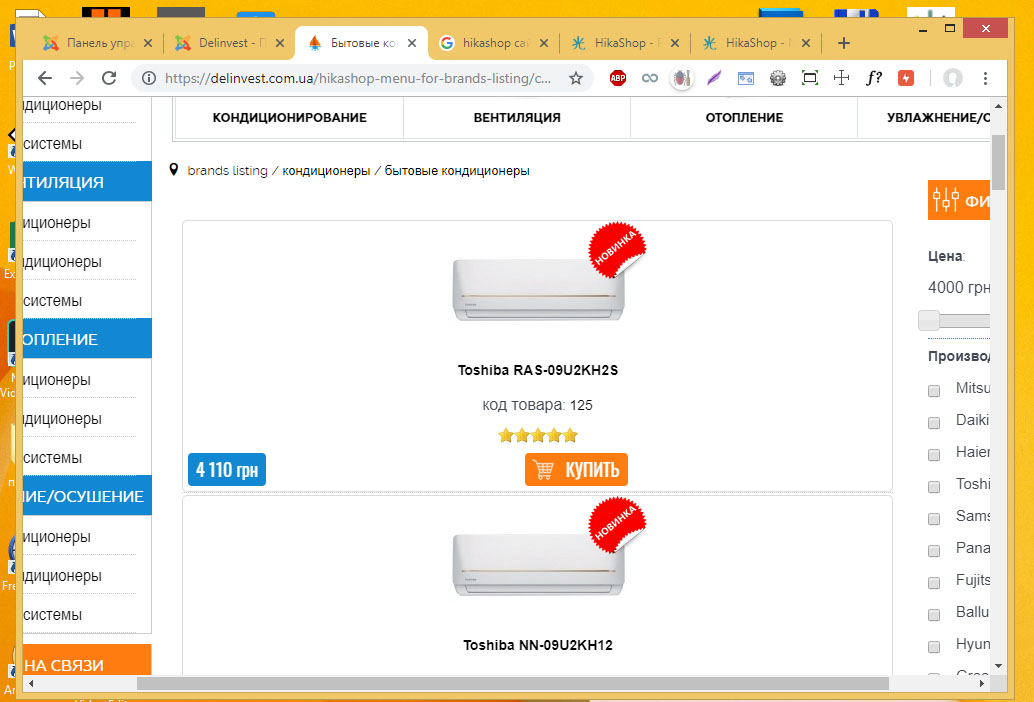Click КУПИТЬ for Toshiba RAS-09U2KH2S
This screenshot has height=702, width=1034.
[576, 469]
